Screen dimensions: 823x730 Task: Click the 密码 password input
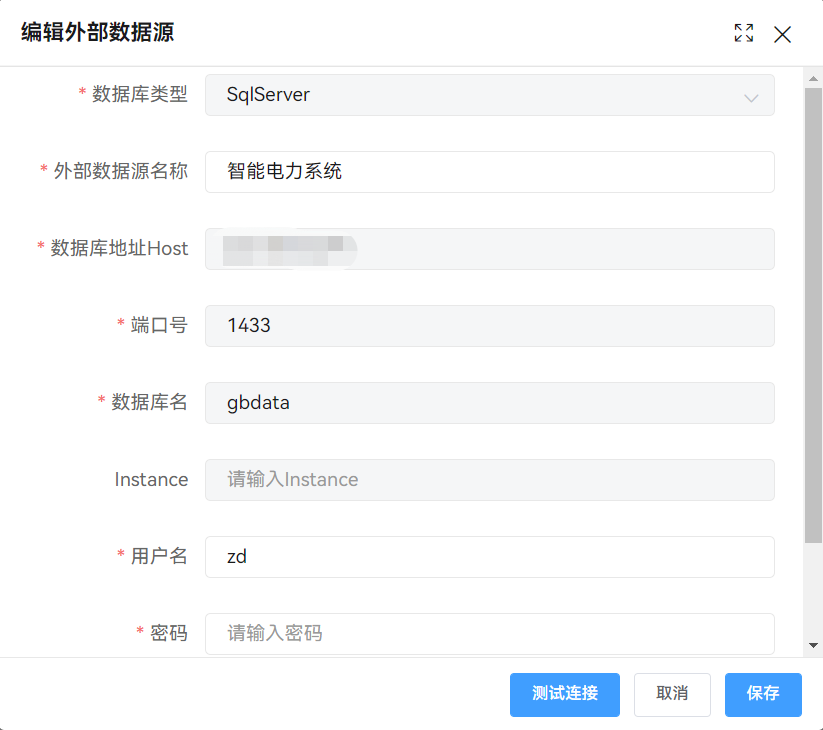pos(489,633)
